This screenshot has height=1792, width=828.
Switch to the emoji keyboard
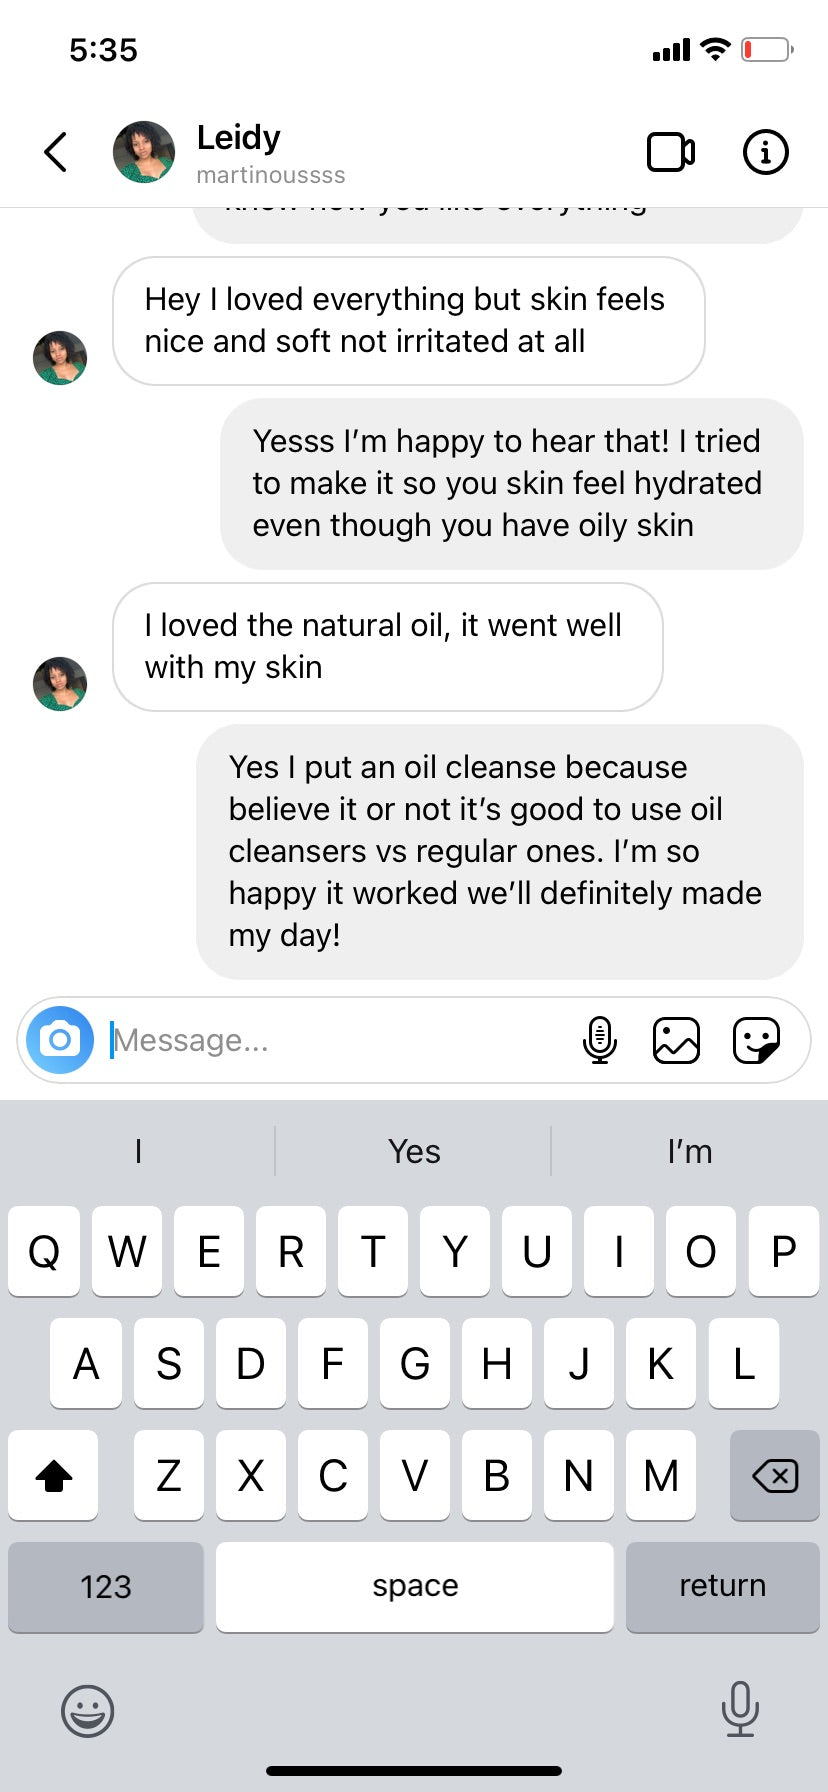[88, 1710]
